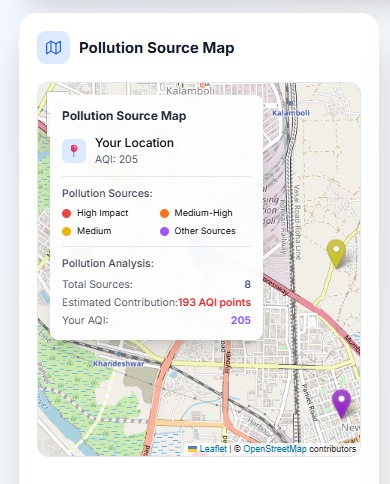Image resolution: width=390 pixels, height=484 pixels.
Task: Click the 'Pollution Analysis:' heading
Action: [x=108, y=263]
